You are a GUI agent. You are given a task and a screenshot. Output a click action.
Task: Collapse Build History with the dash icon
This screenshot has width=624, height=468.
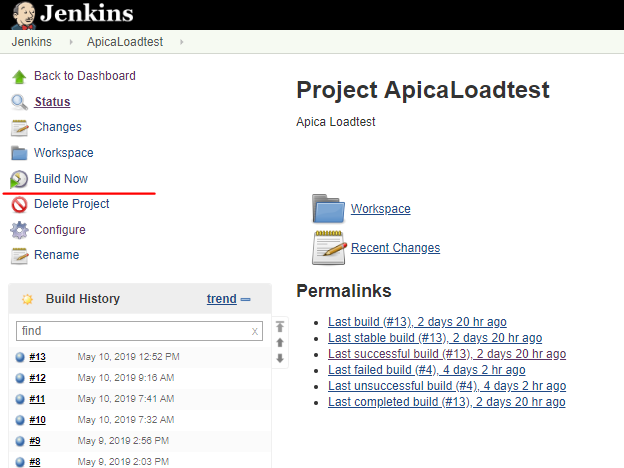(x=246, y=299)
